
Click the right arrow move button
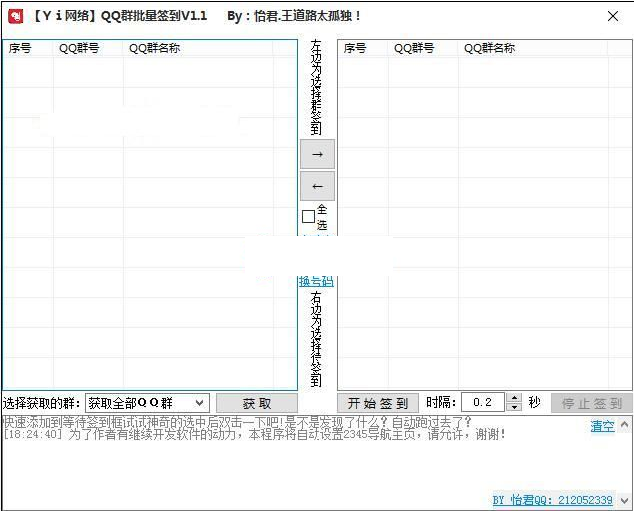point(317,154)
